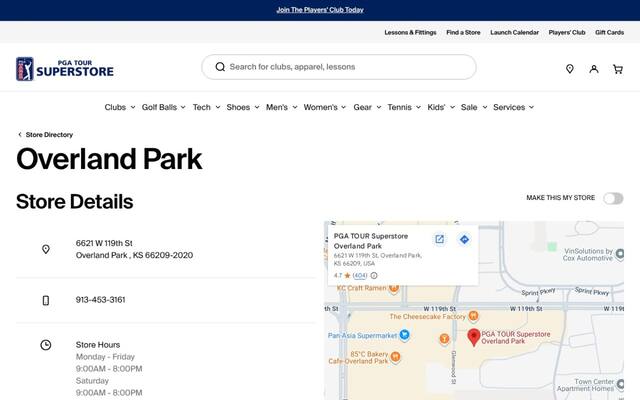Image resolution: width=640 pixels, height=400 pixels.
Task: Go to Lessons & Fittings
Action: point(410,32)
